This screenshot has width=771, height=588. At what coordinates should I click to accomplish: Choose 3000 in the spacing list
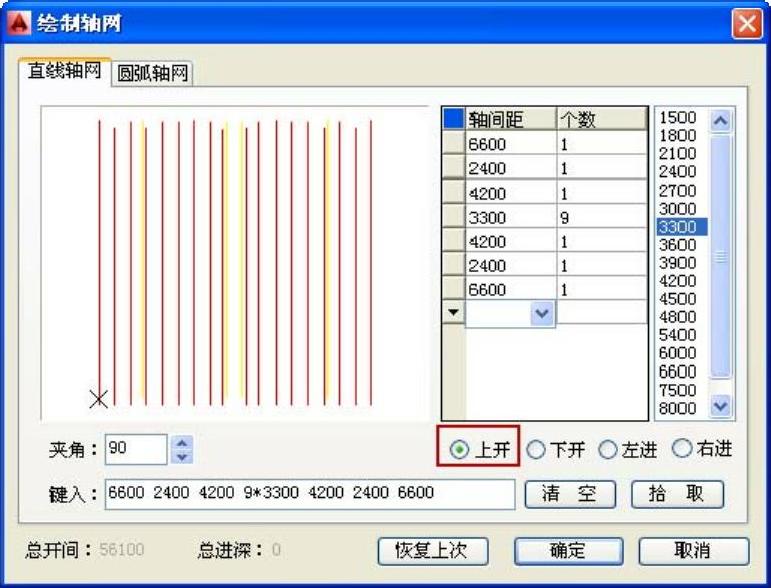coord(678,208)
